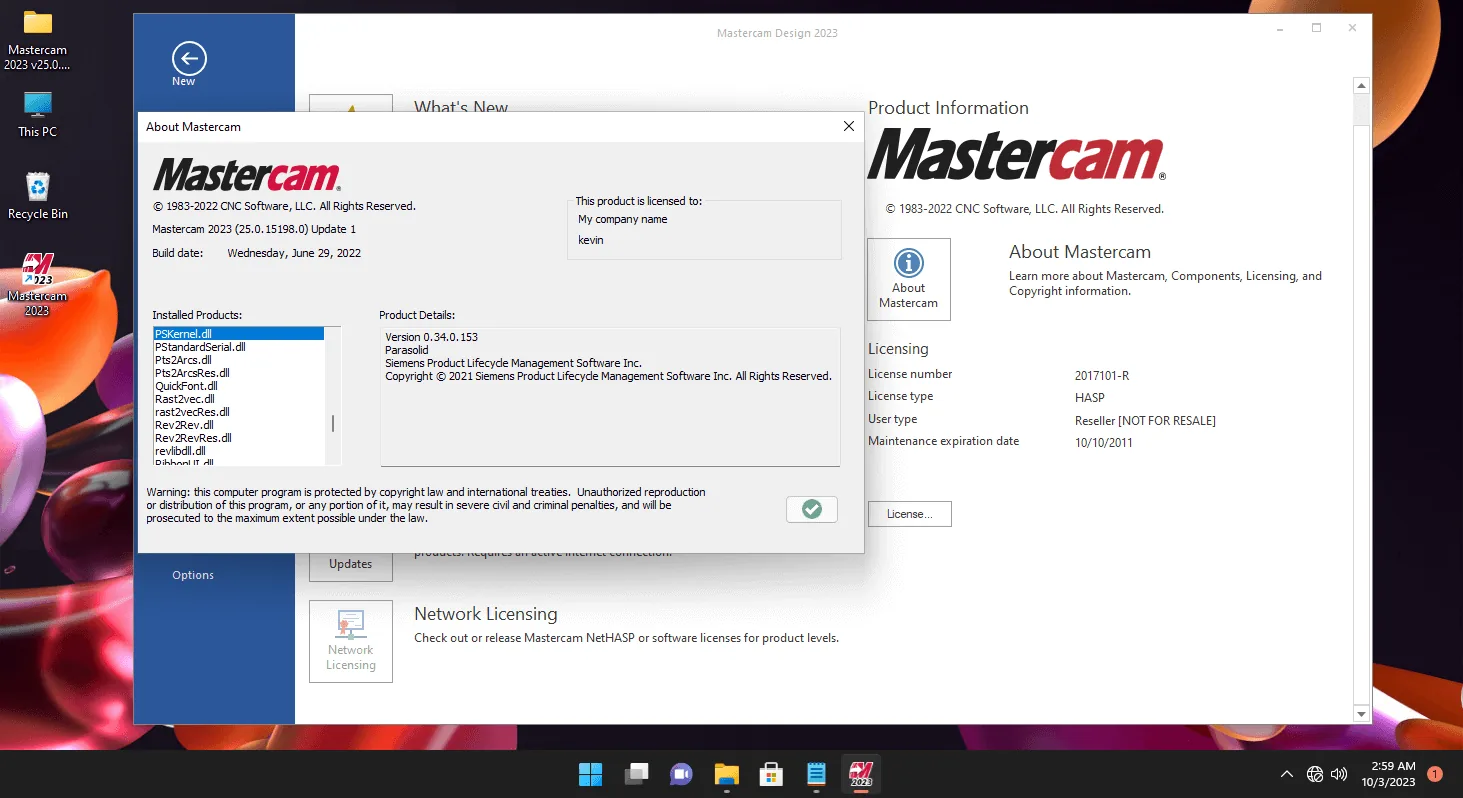Image resolution: width=1463 pixels, height=798 pixels.
Task: Open the Windows Start menu
Action: 590,774
